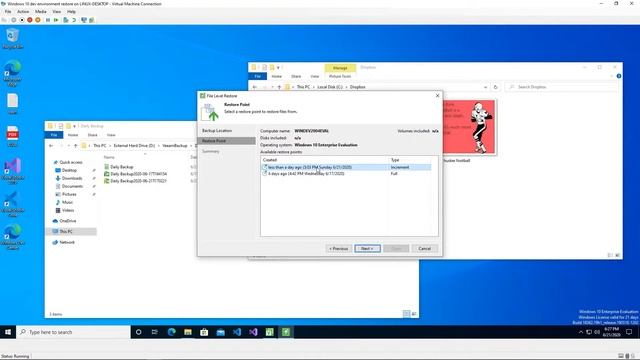Refresh the Dropbox explorer window
640x360 pixels.
(x=496, y=87)
